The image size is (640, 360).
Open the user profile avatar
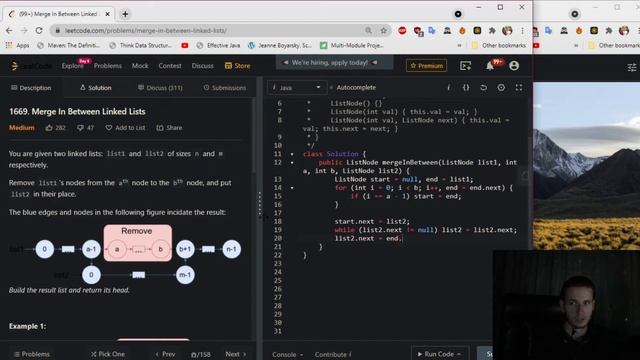[514, 66]
